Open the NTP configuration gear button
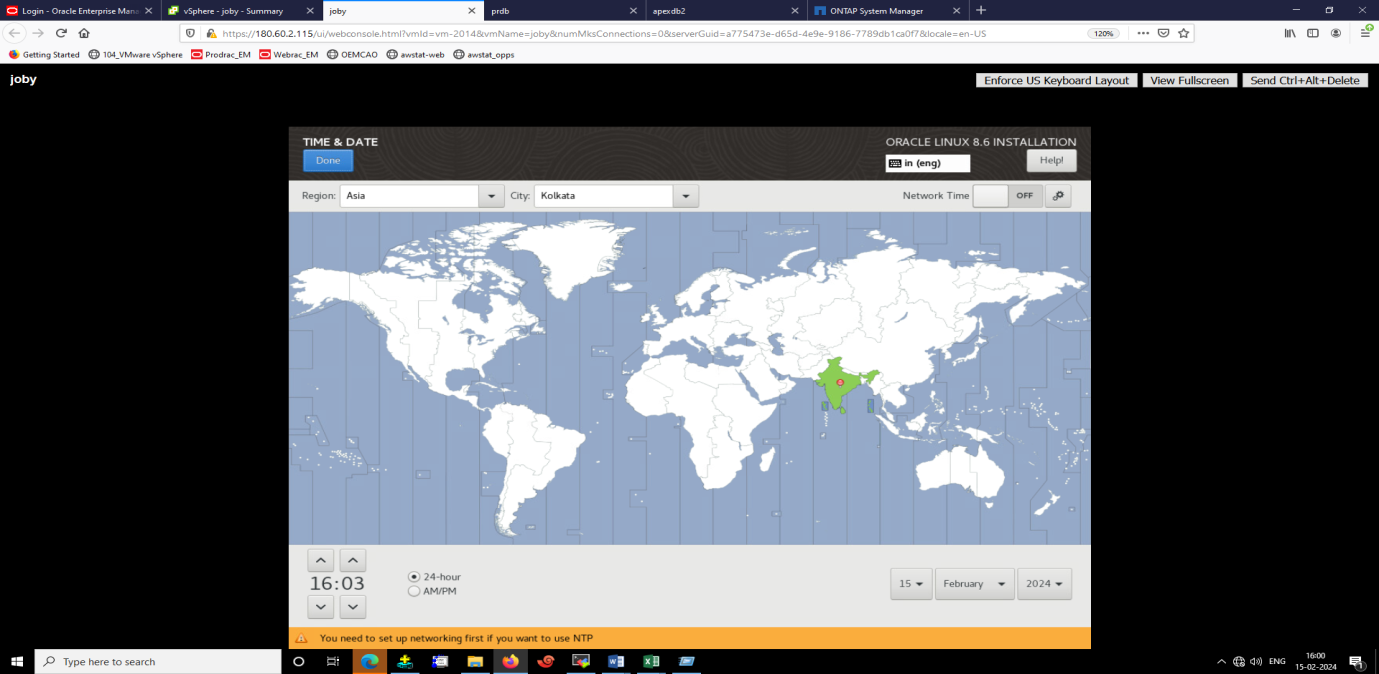Screen dimensions: 1379x674 click(x=1058, y=196)
